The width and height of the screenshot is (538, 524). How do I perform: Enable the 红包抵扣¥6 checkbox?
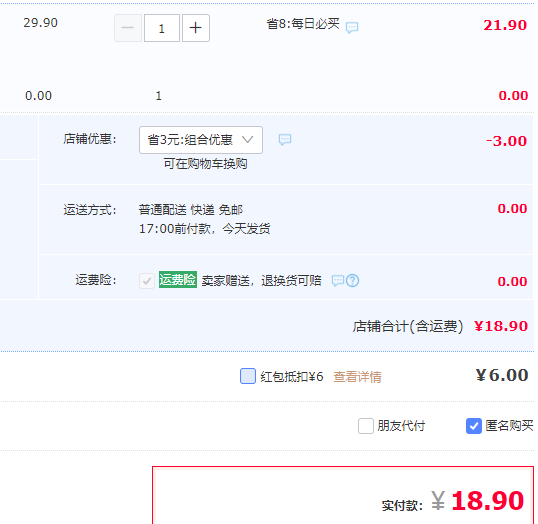[x=248, y=376]
